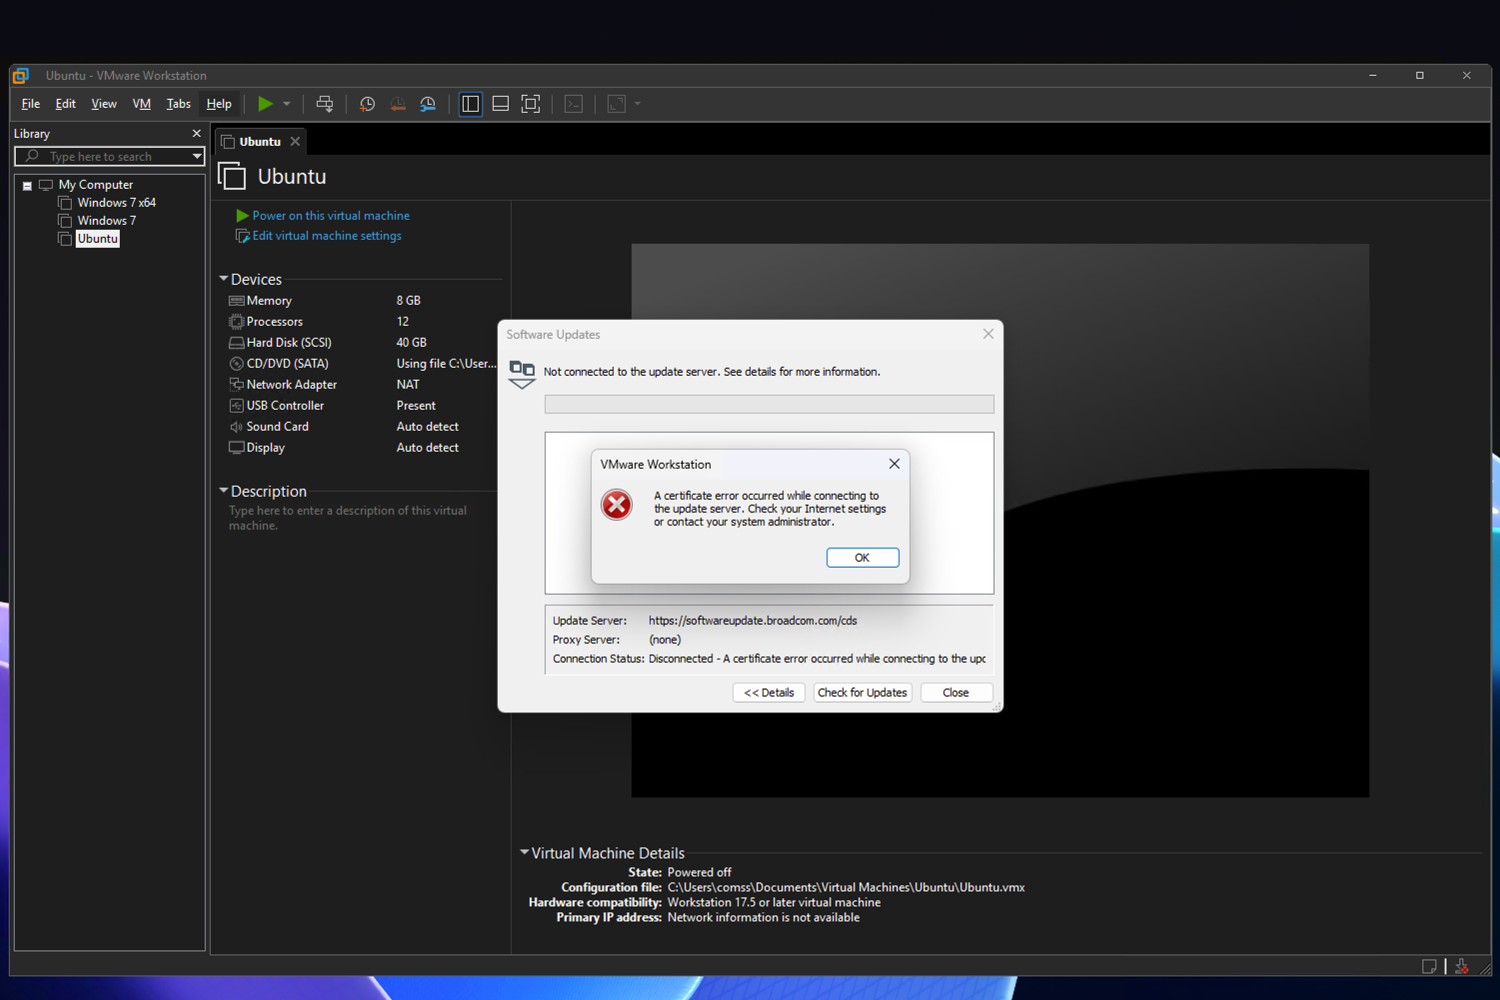Open the Tabs menu
Screen dimensions: 1500x1000
179,104
